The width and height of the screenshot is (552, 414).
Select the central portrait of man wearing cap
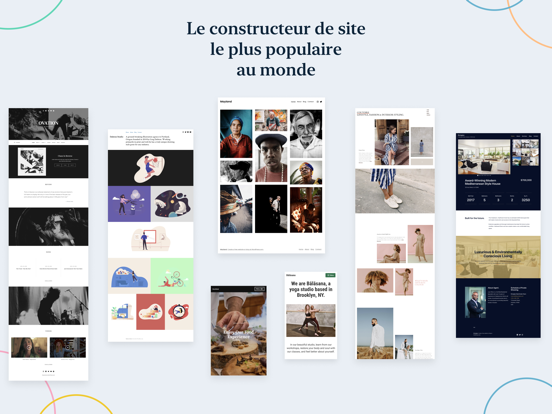pyautogui.click(x=271, y=158)
